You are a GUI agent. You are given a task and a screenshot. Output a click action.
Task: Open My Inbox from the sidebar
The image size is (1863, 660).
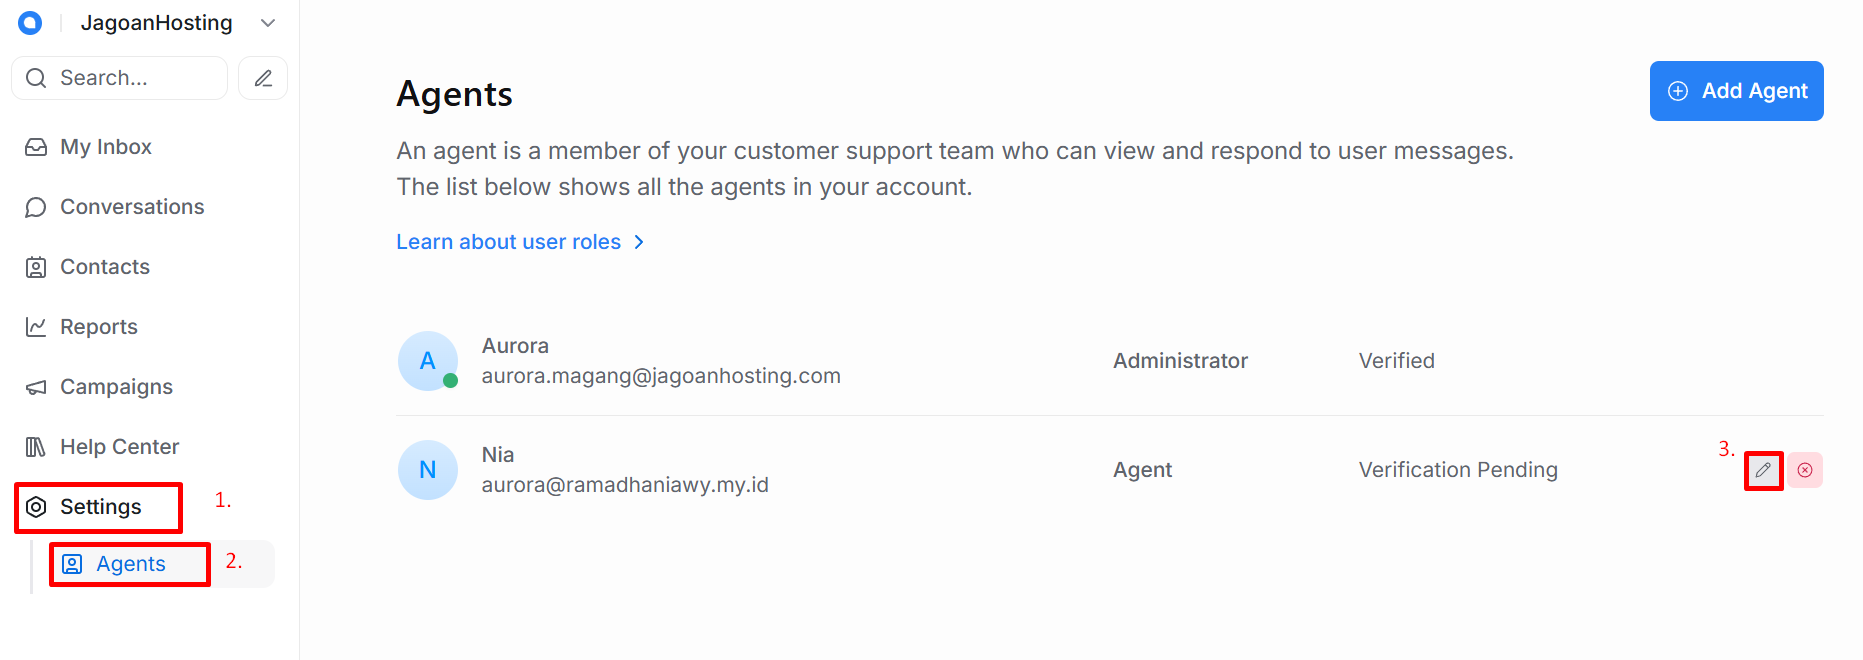[104, 147]
